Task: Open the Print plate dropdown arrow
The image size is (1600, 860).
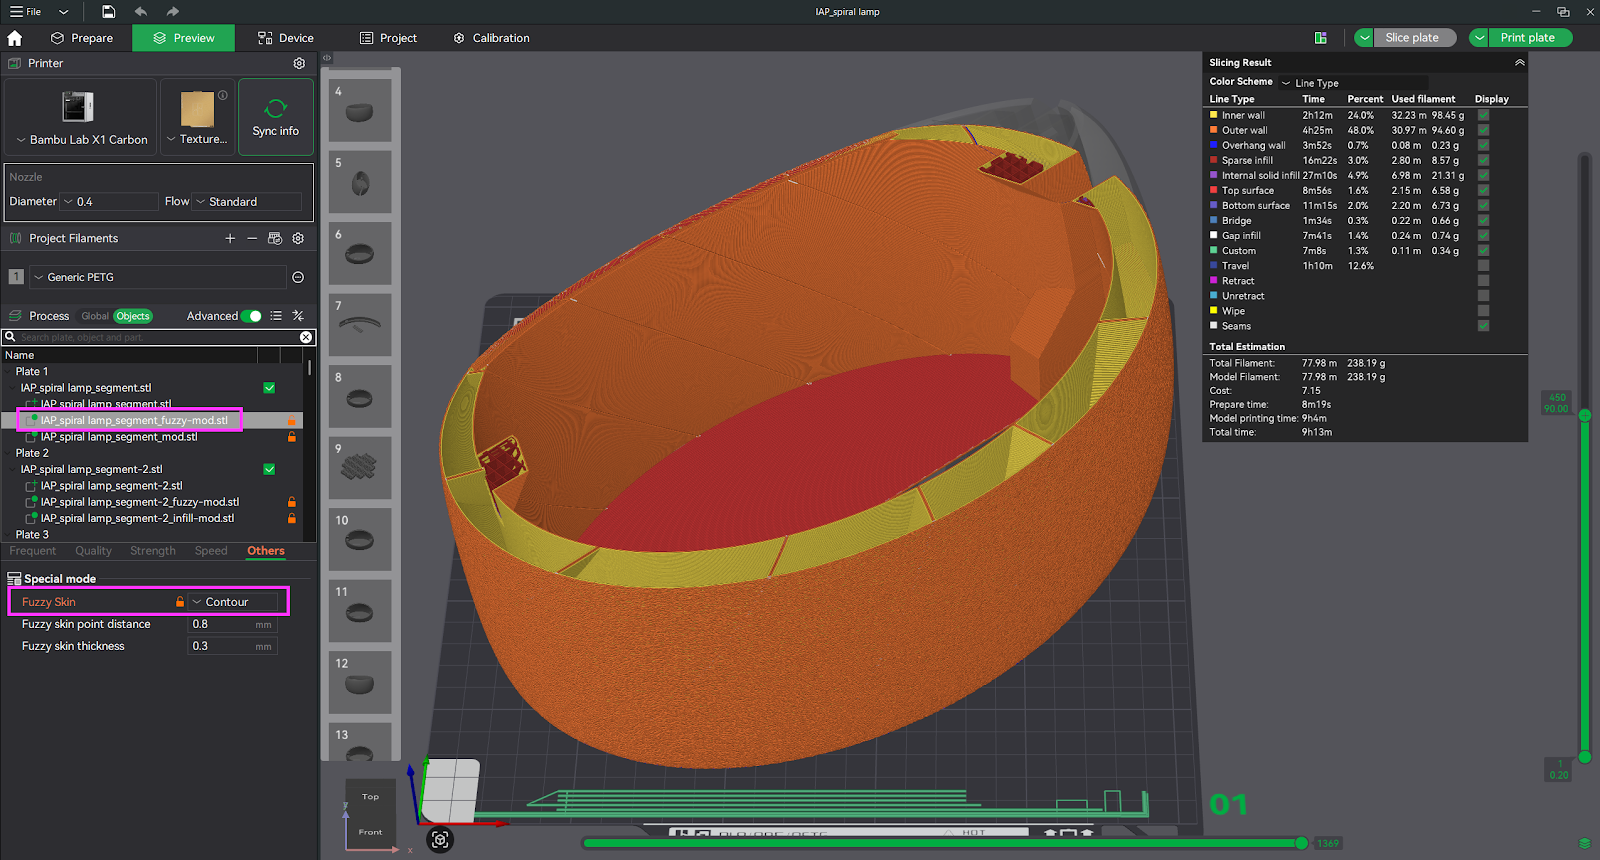Action: [1479, 38]
